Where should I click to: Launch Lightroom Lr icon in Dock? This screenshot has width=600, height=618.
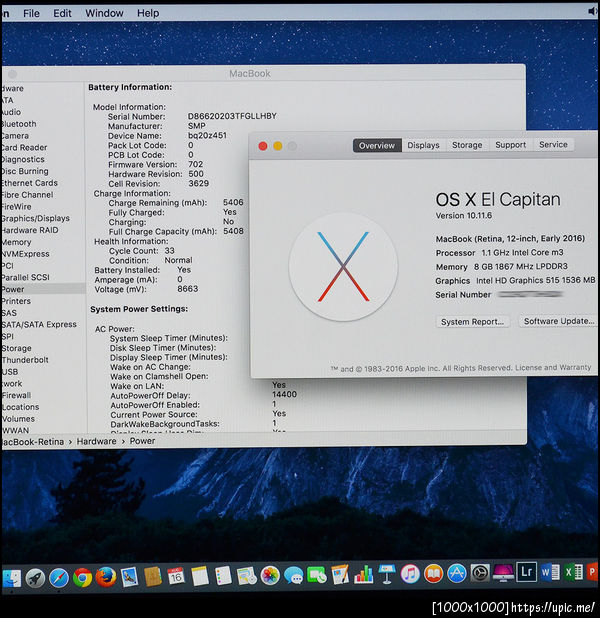tap(527, 571)
